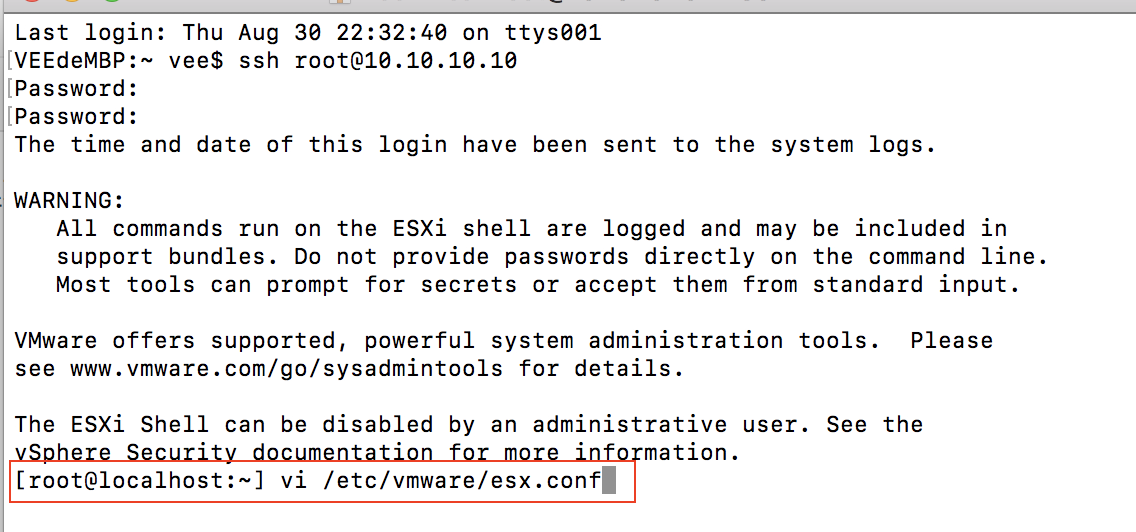Click the line starting with Most tools can prompt
The image size is (1136, 532).
point(538,285)
